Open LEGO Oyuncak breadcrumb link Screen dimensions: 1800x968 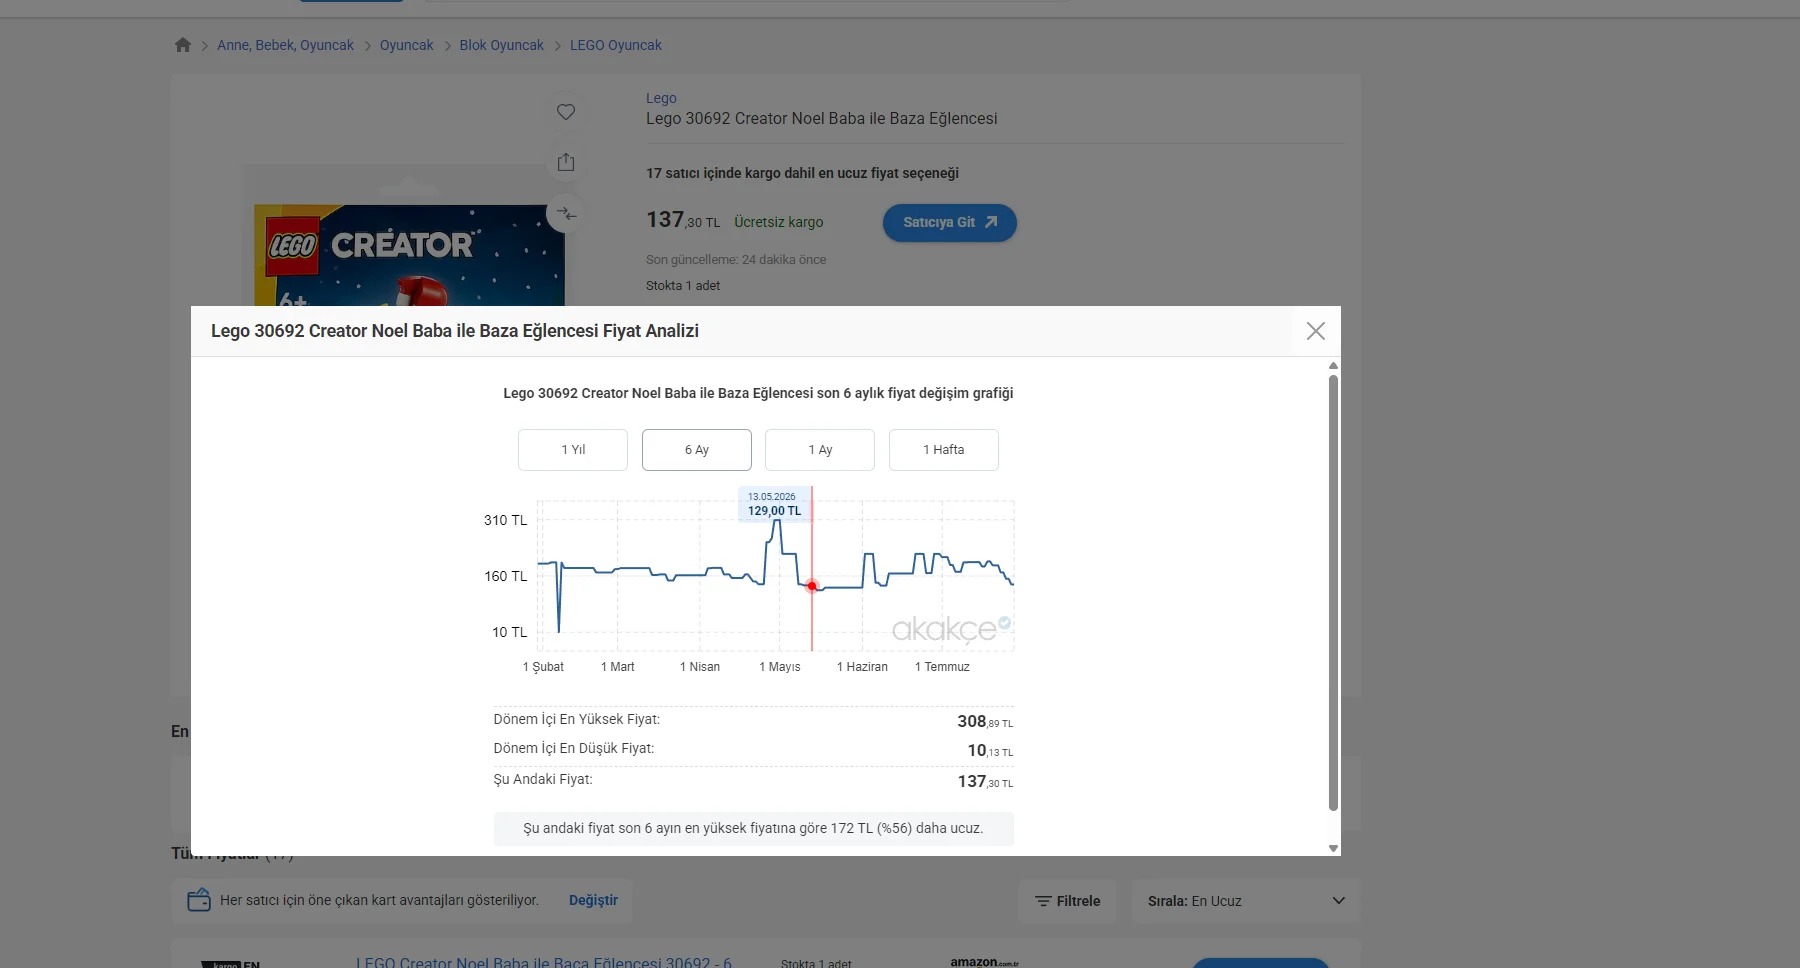[616, 45]
